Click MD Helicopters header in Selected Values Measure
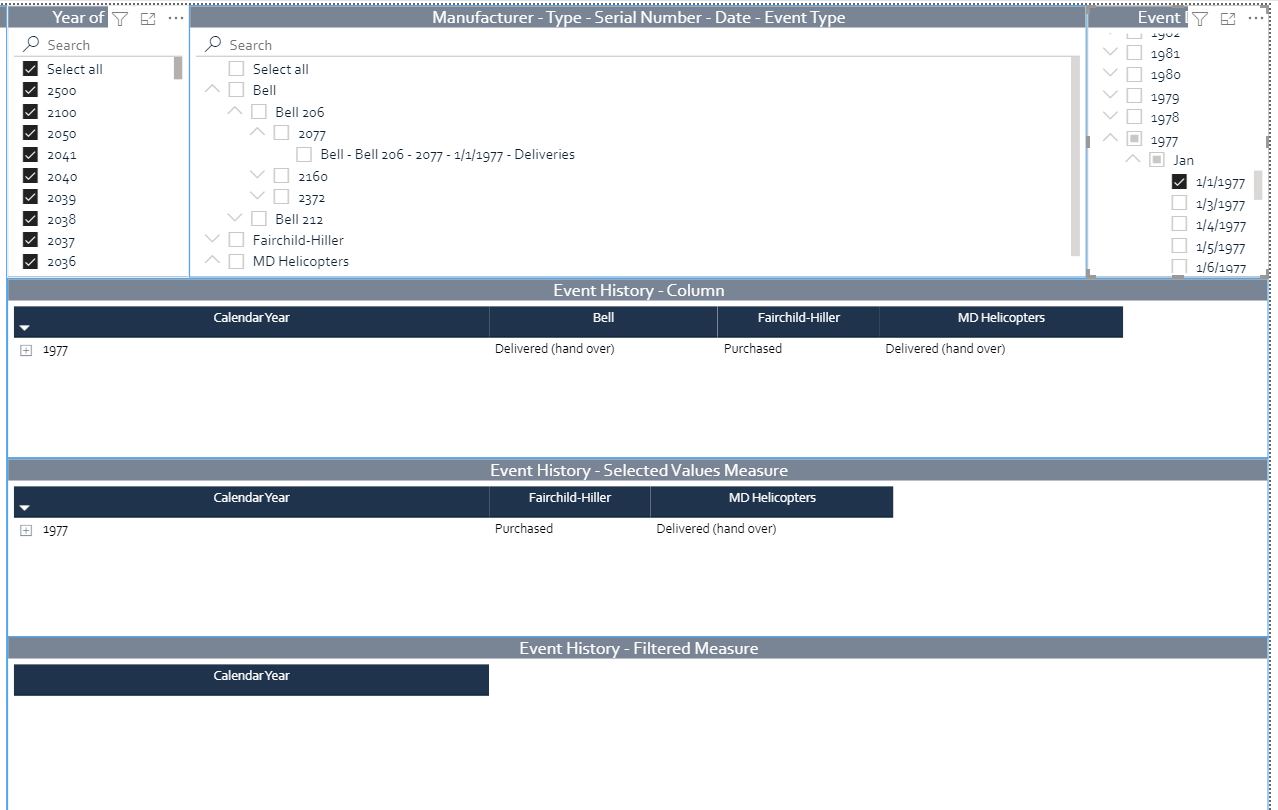1278x810 pixels. pyautogui.click(x=772, y=501)
